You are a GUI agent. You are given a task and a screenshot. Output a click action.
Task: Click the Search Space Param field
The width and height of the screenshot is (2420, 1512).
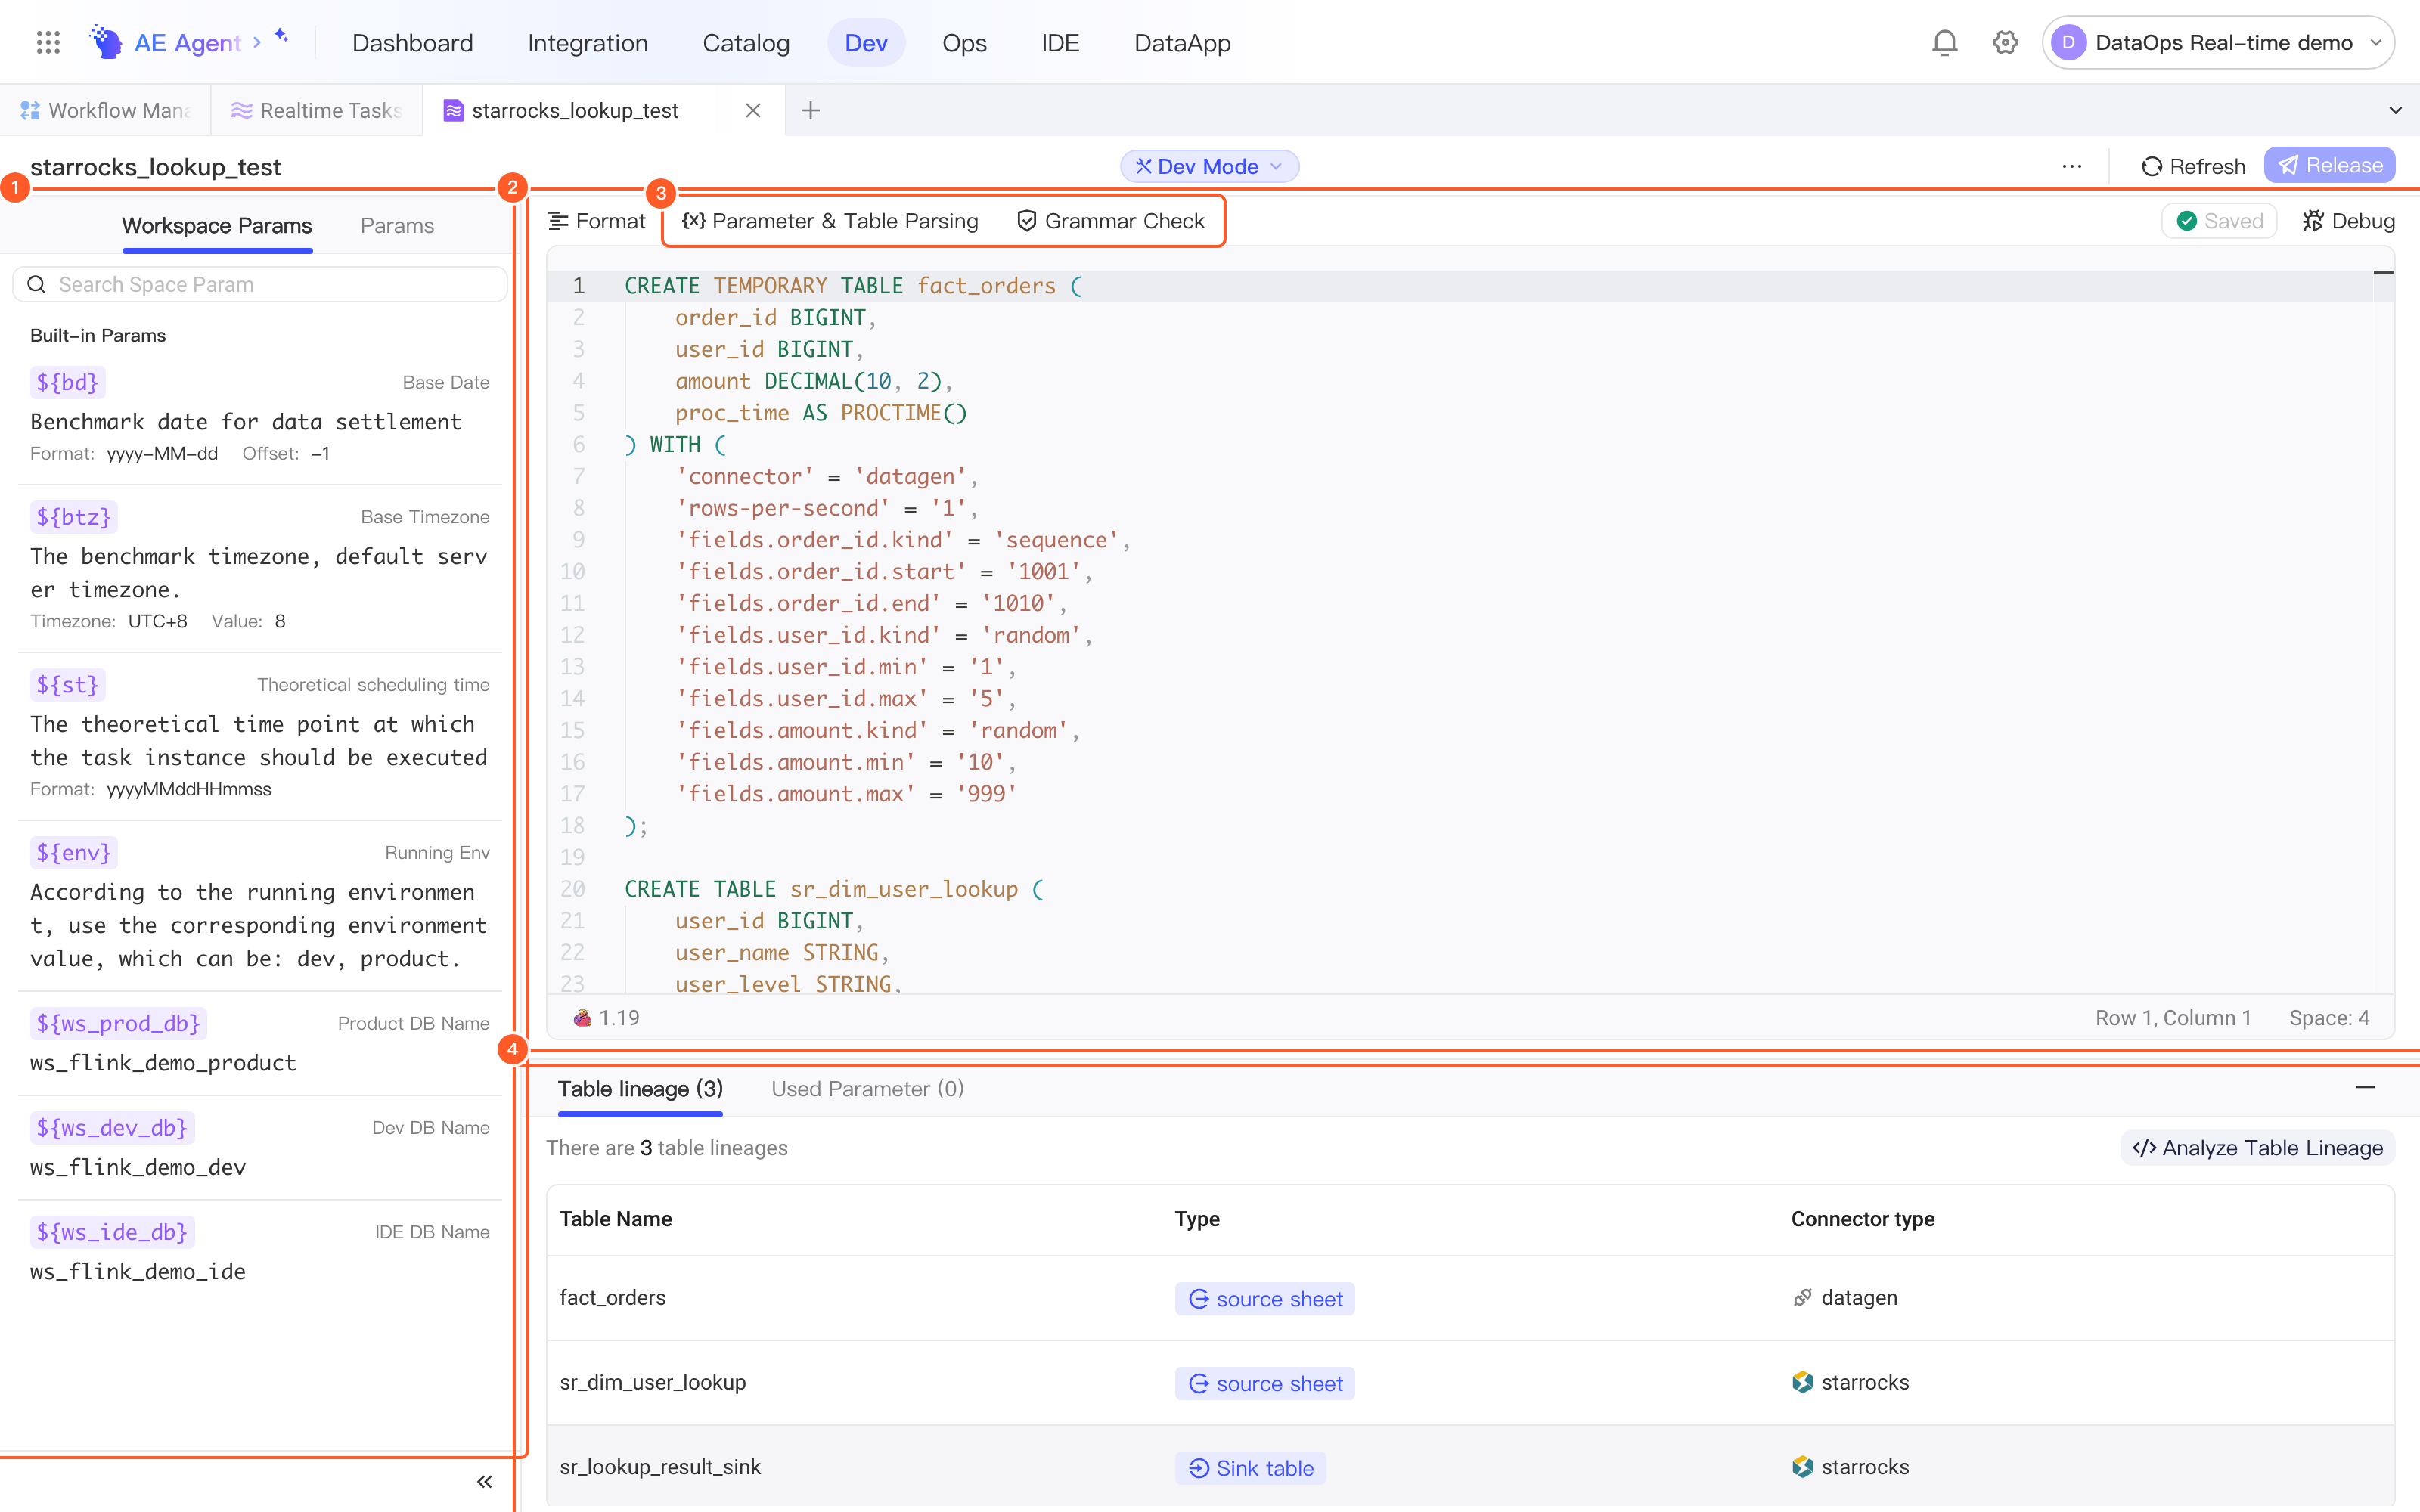click(x=259, y=284)
